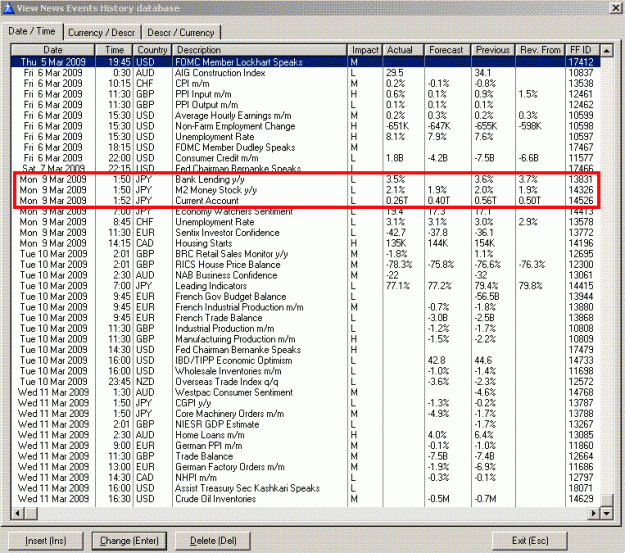Select the AIG Construction Index row
Screen dimensions: 625x553
tap(306, 73)
